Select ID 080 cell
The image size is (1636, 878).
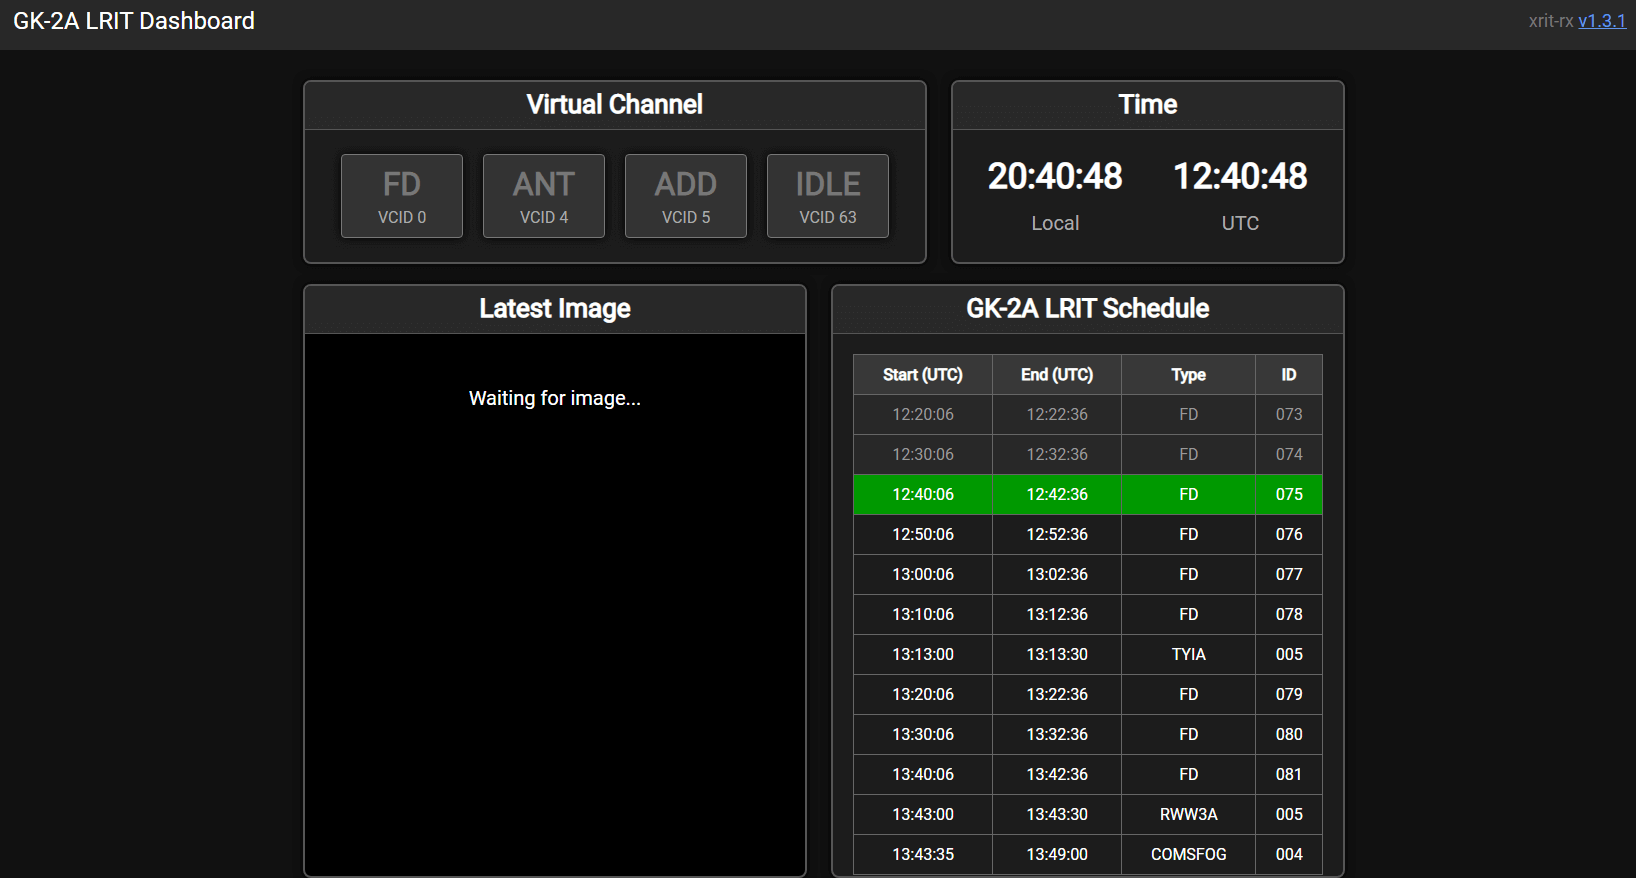1289,734
